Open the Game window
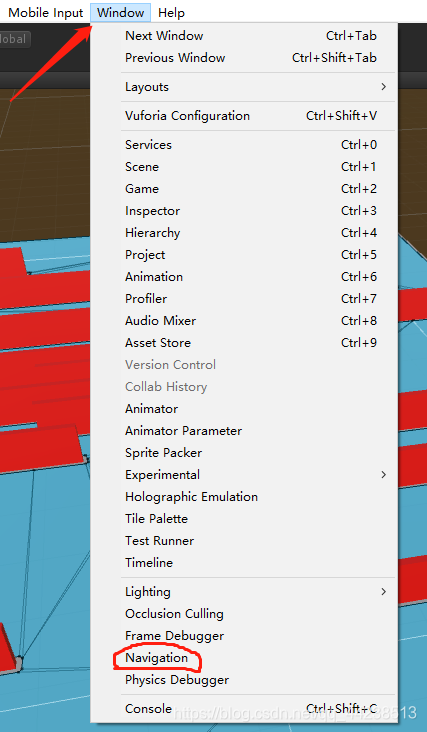The image size is (427, 732). (x=244, y=189)
